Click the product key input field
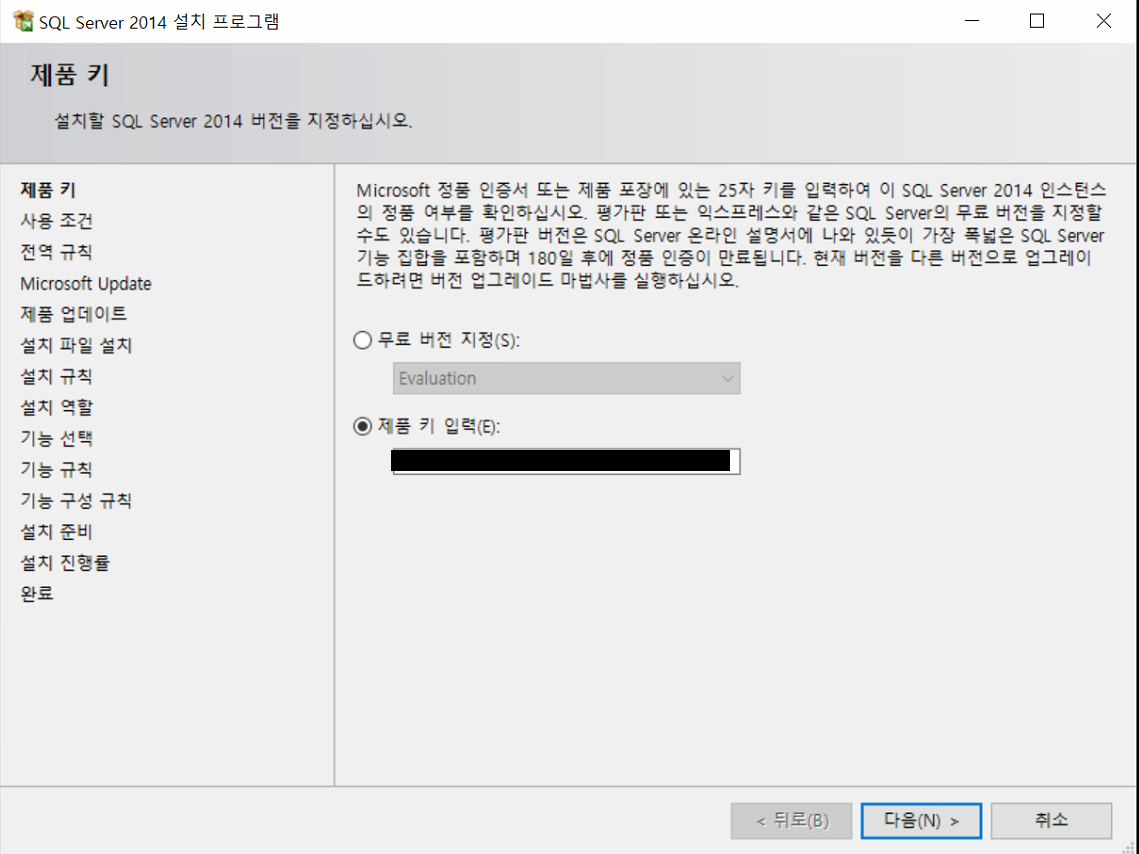Viewport: 1139px width, 854px height. tap(567, 461)
